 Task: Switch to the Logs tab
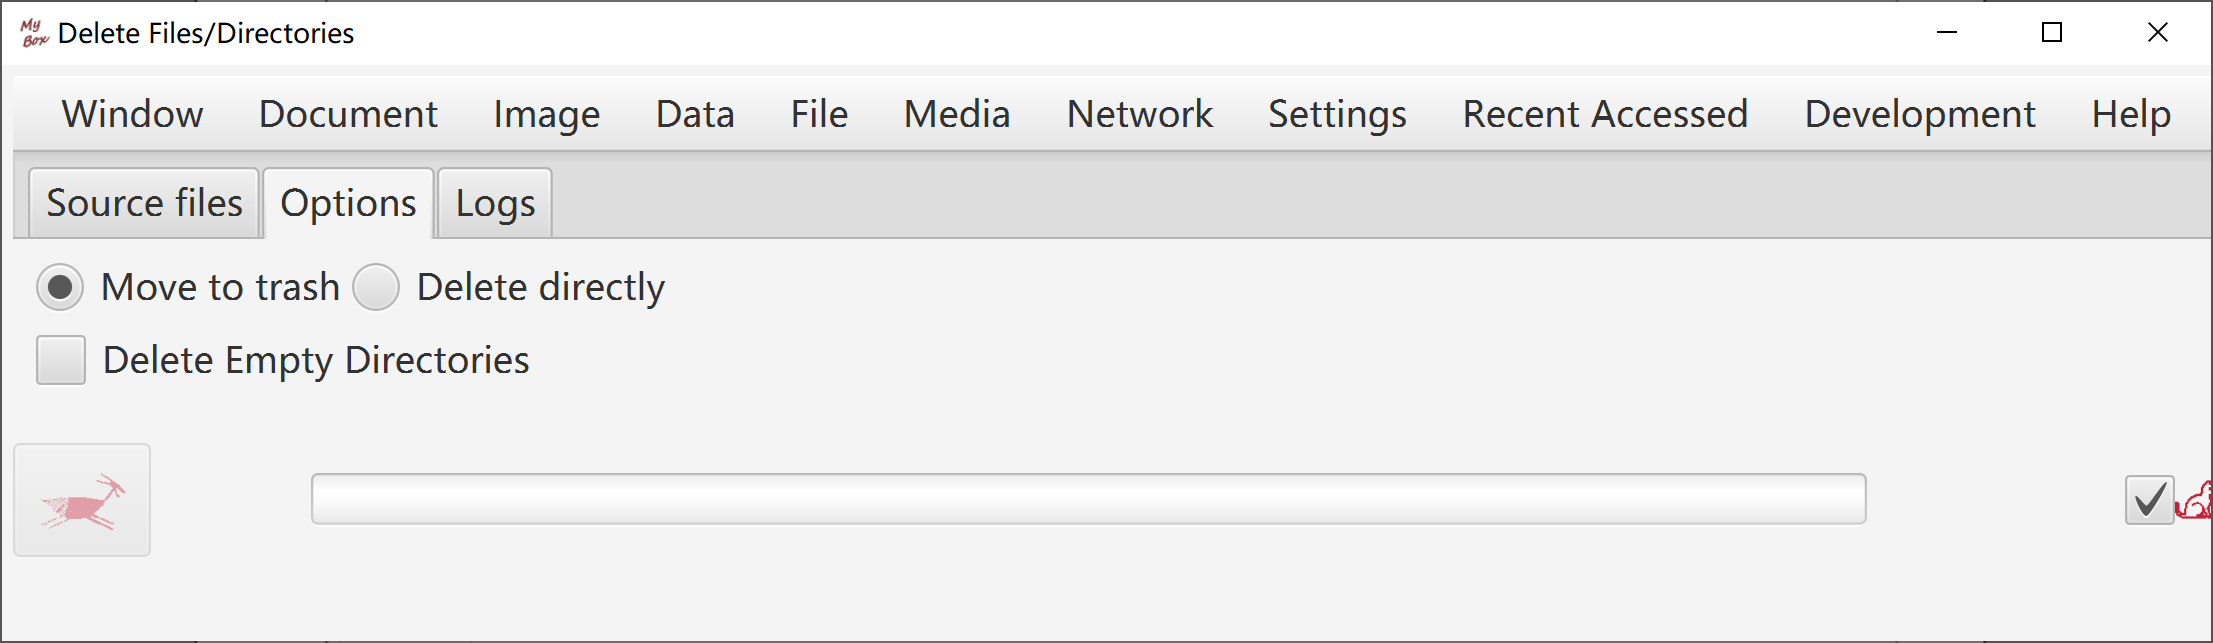(495, 203)
